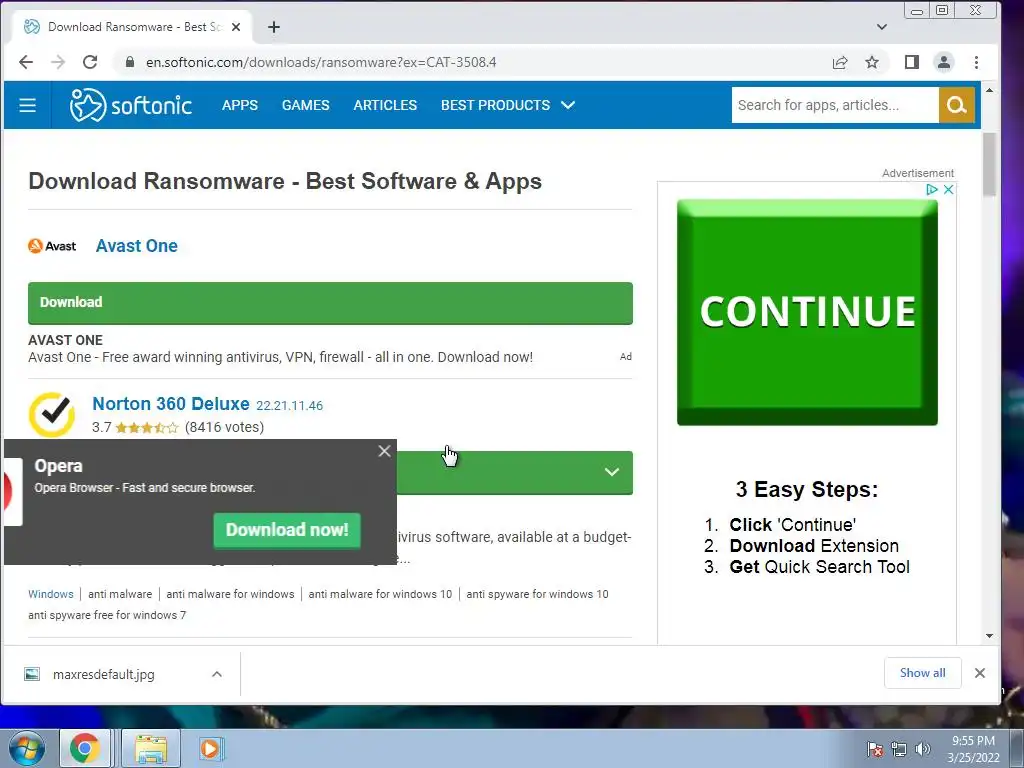Open the media player taskbar icon
Screen dimensions: 1024x768
(211, 748)
